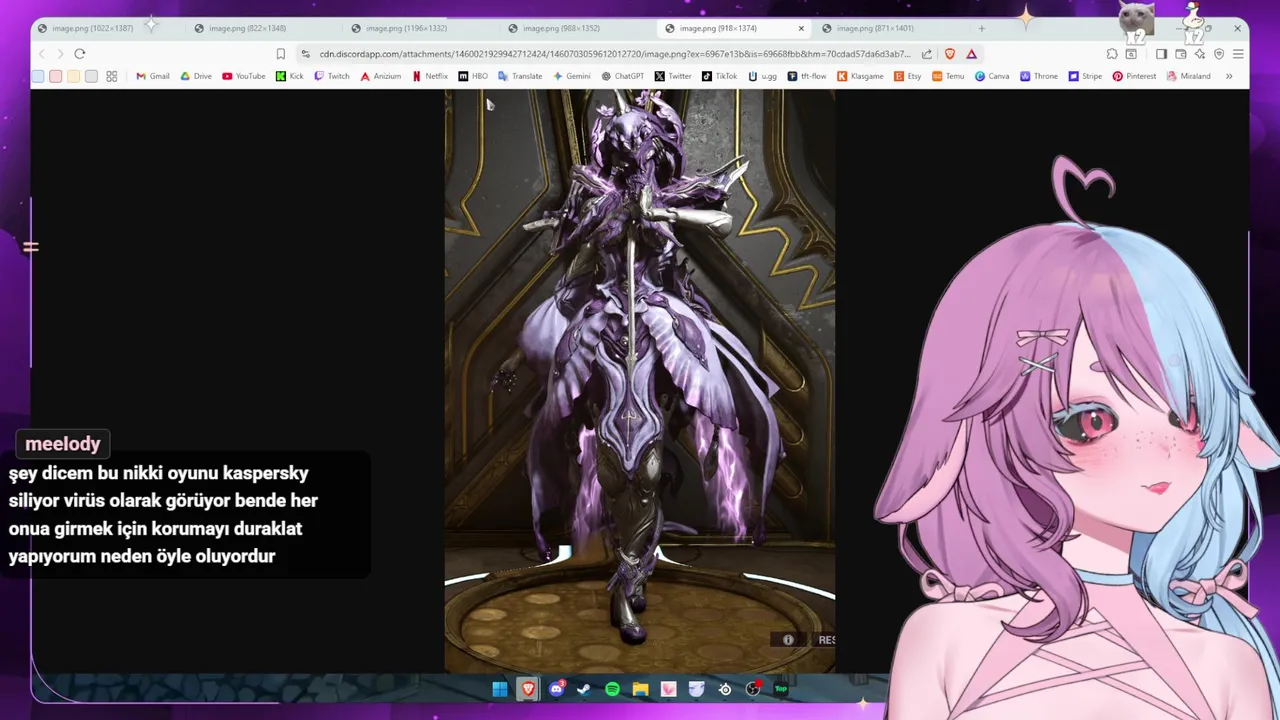This screenshot has width=1280, height=720.
Task: Open Throne bookmark
Action: click(1039, 76)
